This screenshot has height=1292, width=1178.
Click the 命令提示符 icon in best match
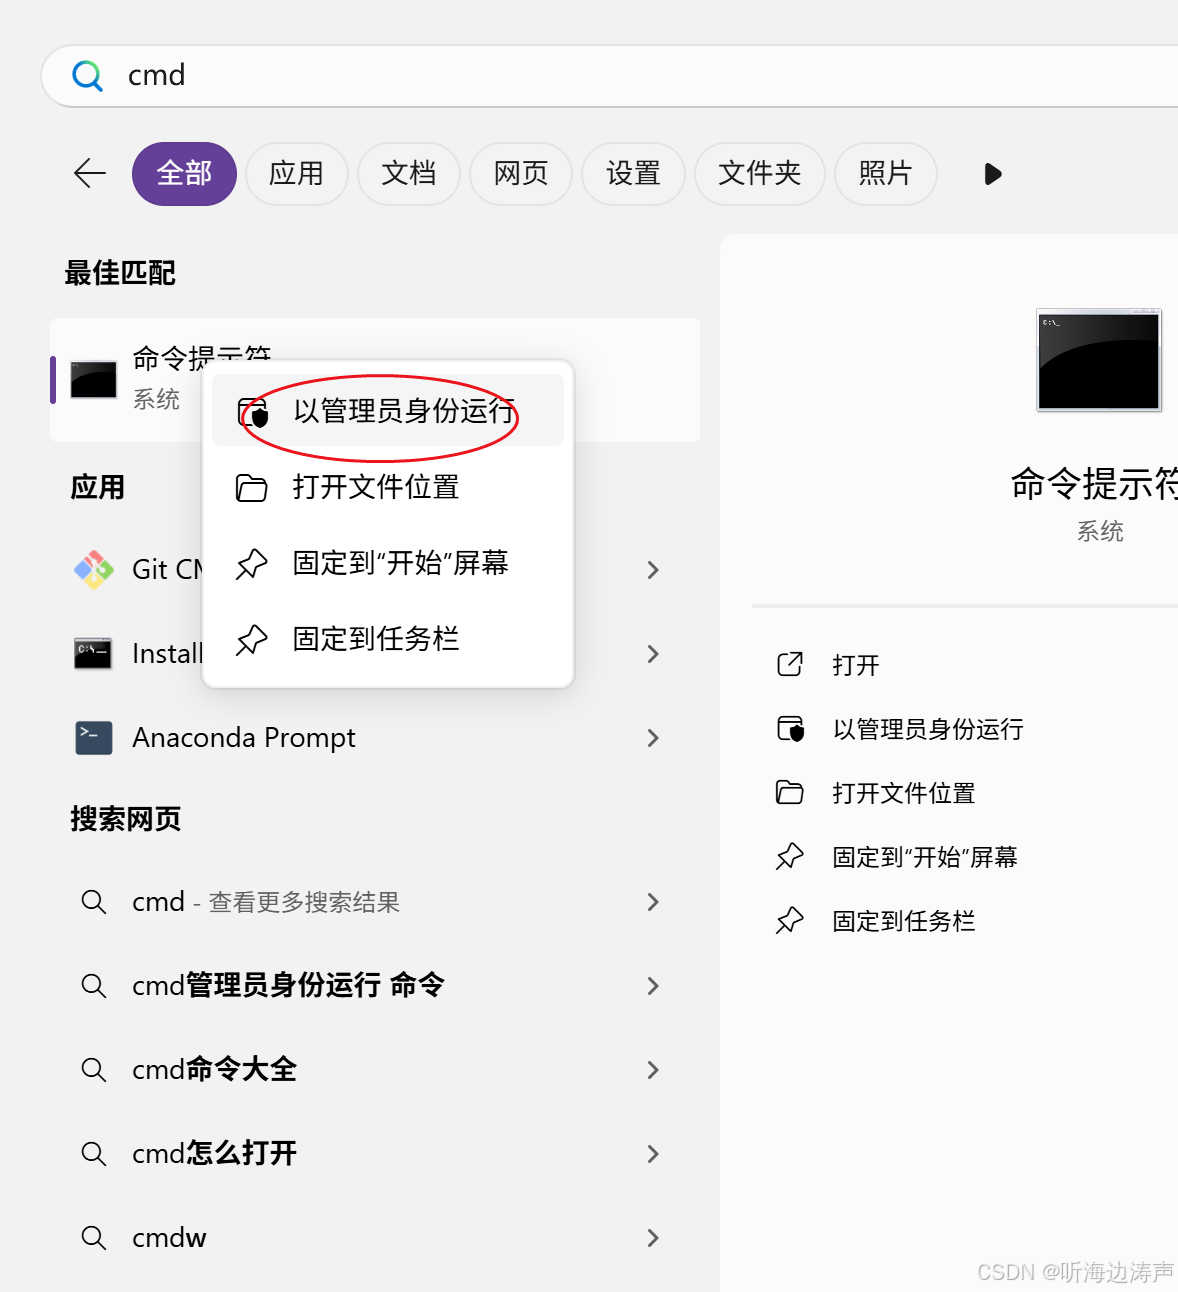94,380
